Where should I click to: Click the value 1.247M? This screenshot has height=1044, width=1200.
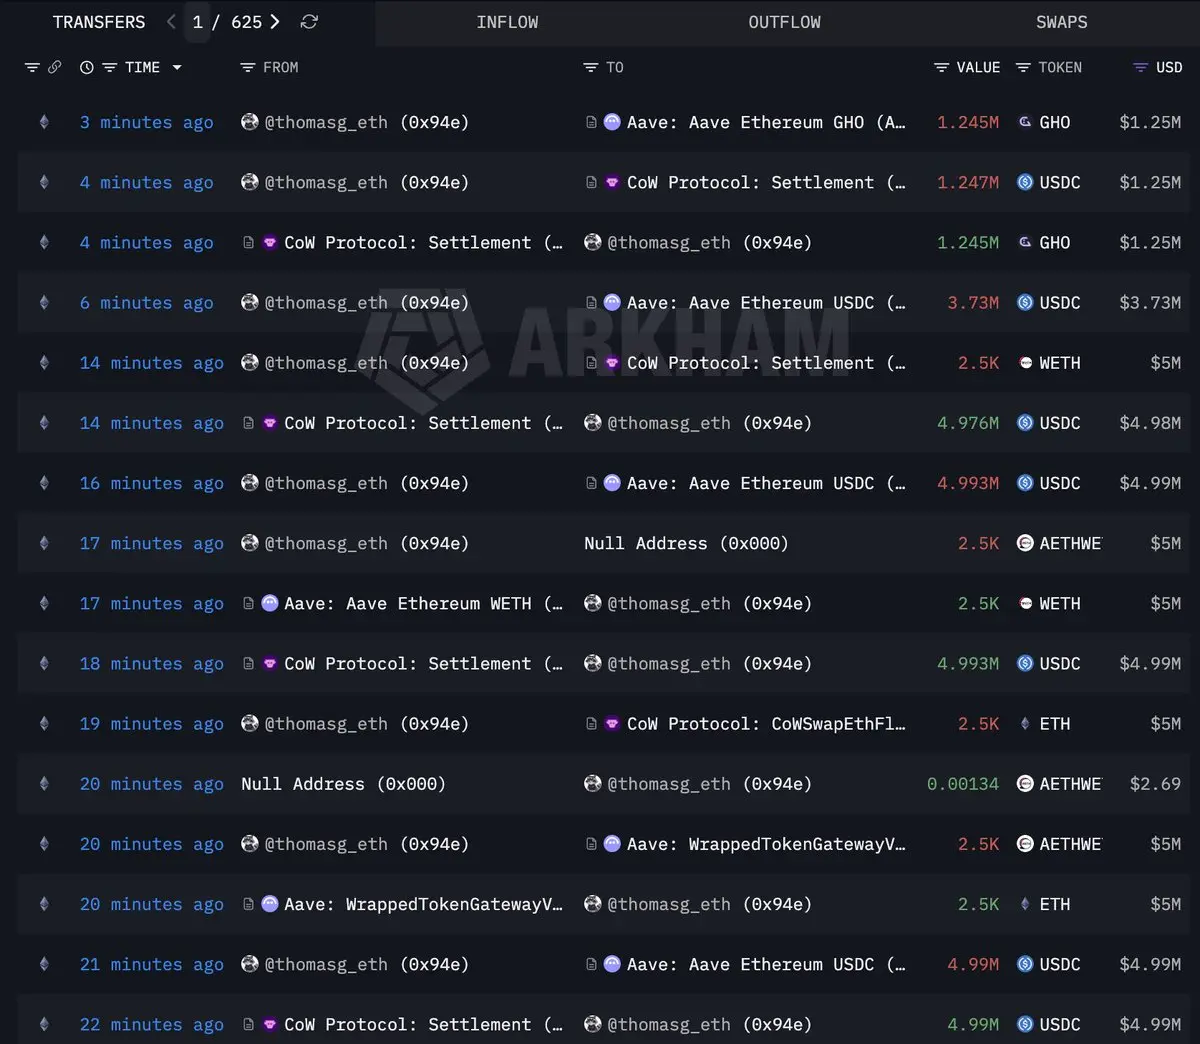(x=968, y=182)
